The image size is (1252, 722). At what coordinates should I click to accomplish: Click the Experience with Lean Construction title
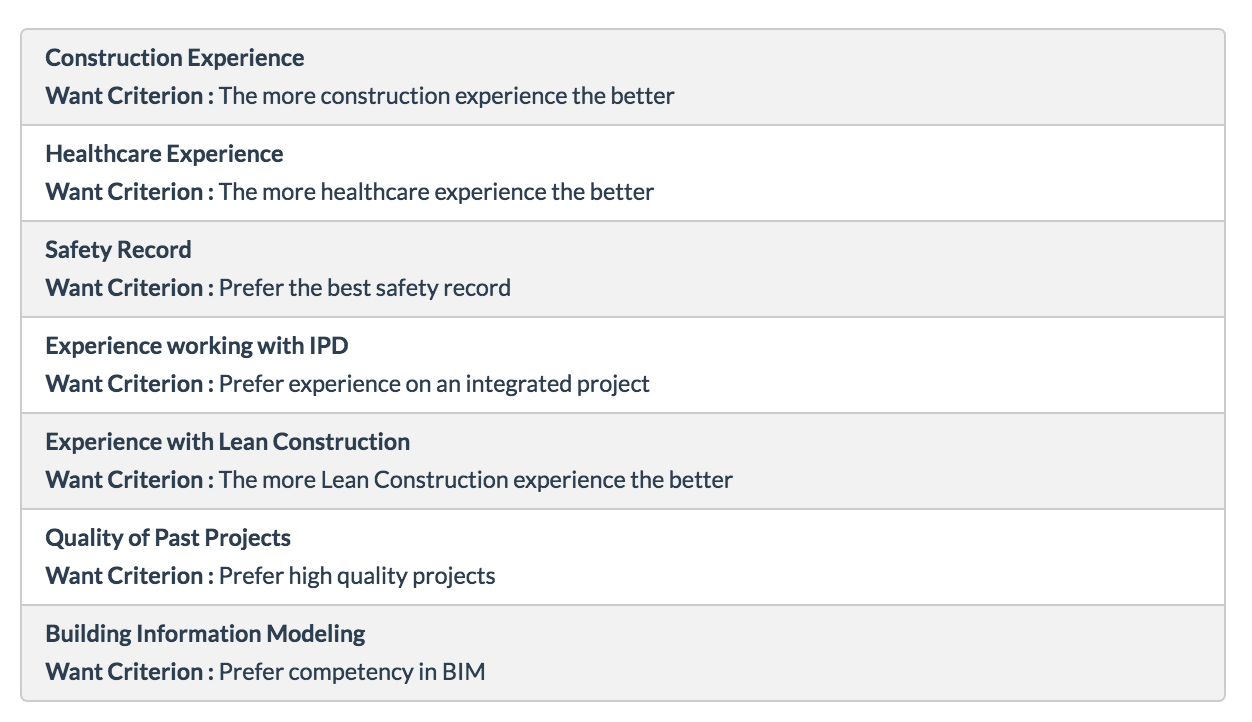(x=228, y=442)
